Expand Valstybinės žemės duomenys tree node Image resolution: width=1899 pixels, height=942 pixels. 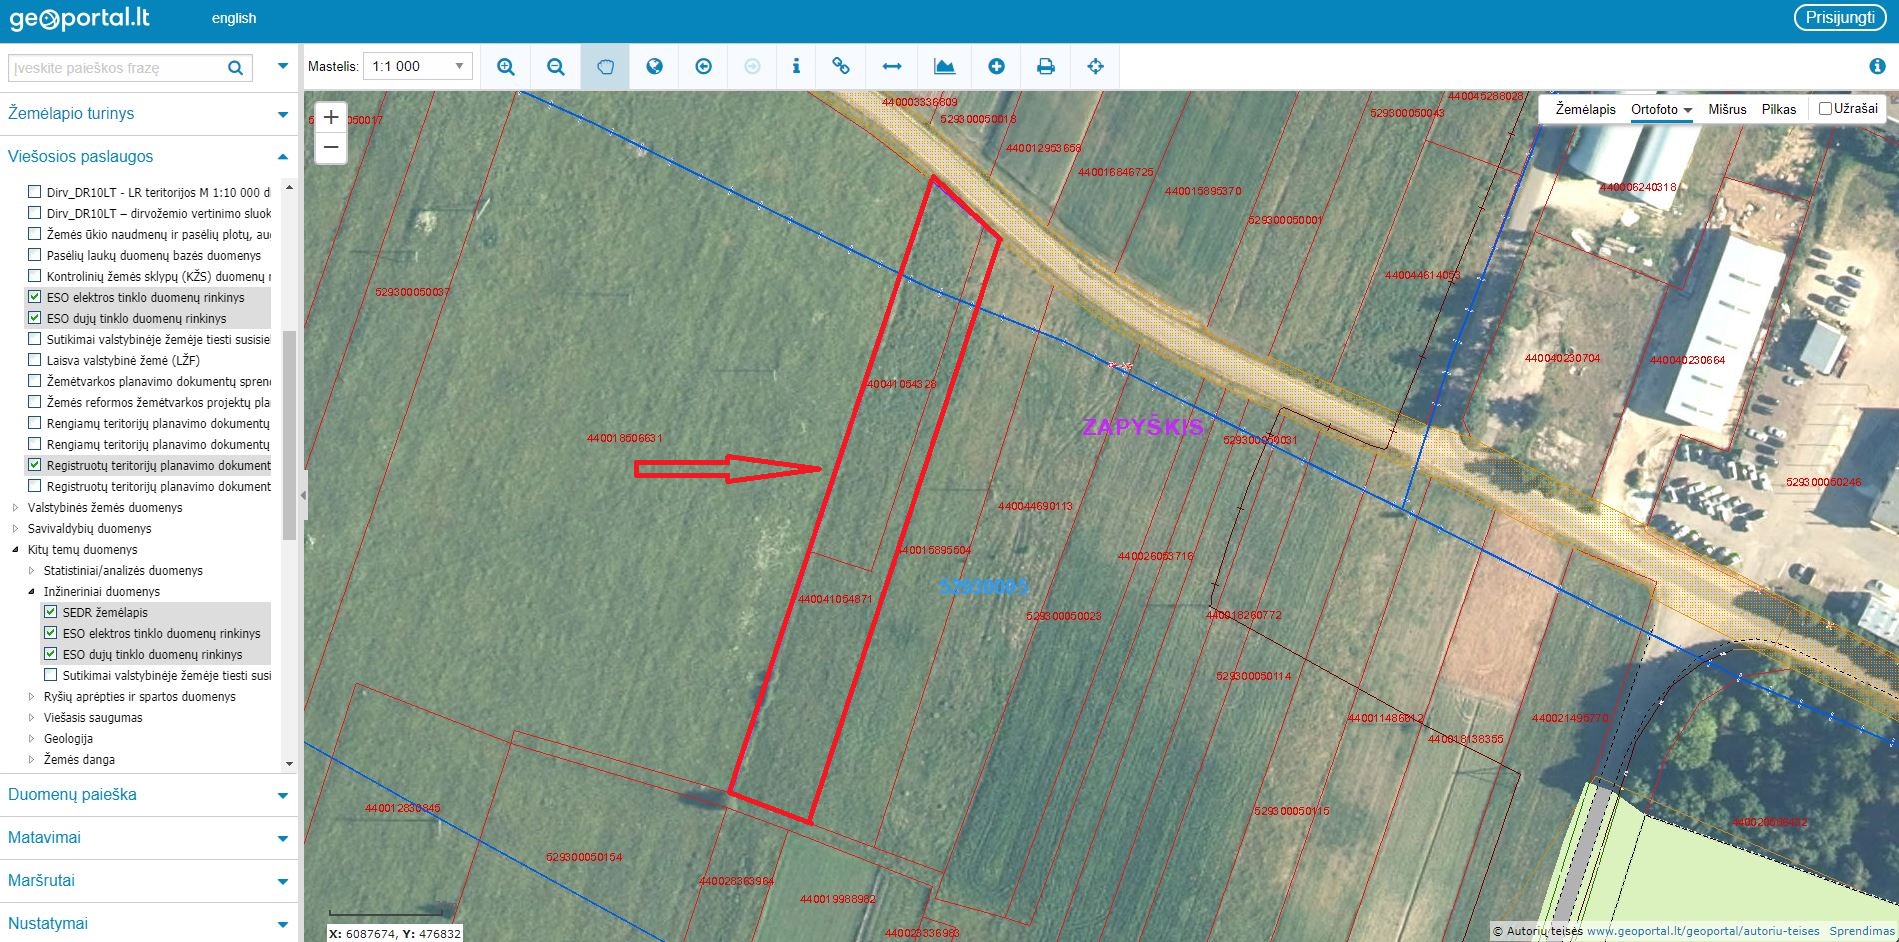pyautogui.click(x=15, y=508)
